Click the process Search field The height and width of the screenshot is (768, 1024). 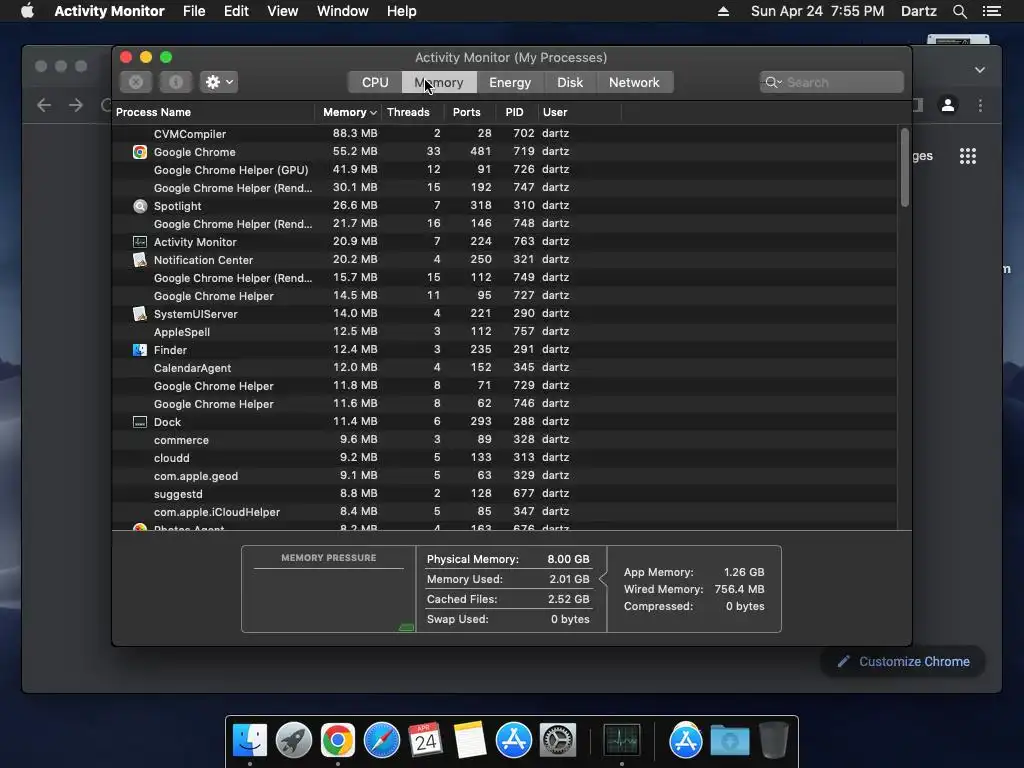[831, 82]
